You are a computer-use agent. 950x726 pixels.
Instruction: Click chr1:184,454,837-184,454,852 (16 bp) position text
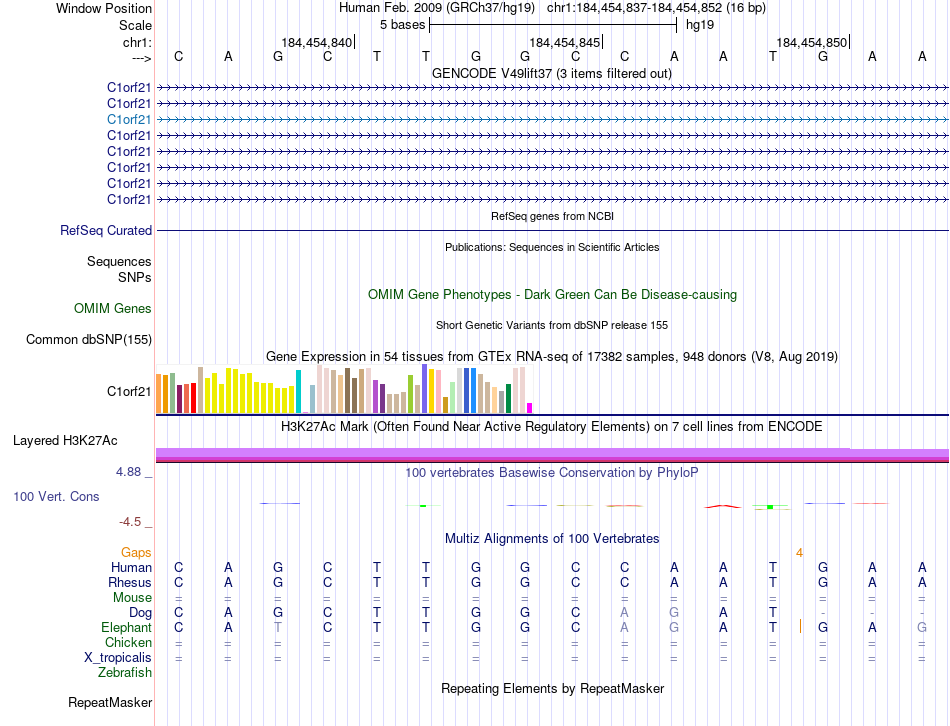656,8
